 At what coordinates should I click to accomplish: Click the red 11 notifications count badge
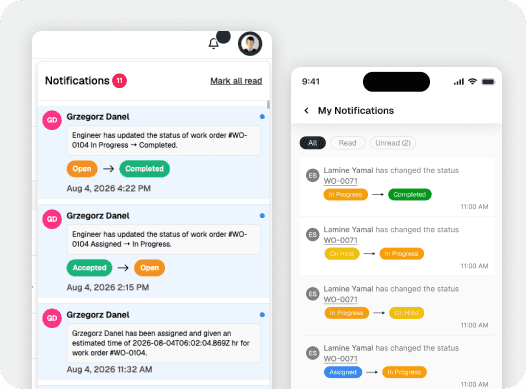[119, 80]
